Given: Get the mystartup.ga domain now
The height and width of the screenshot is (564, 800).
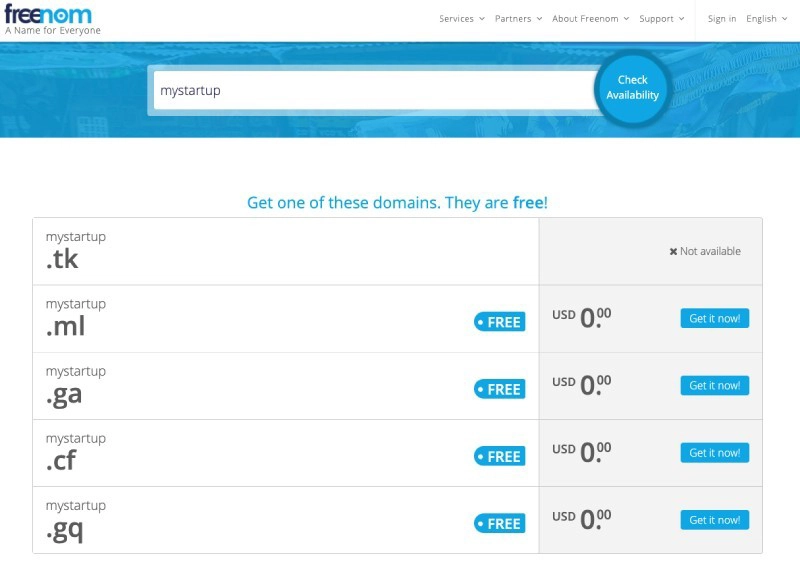Looking at the screenshot, I should point(715,385).
